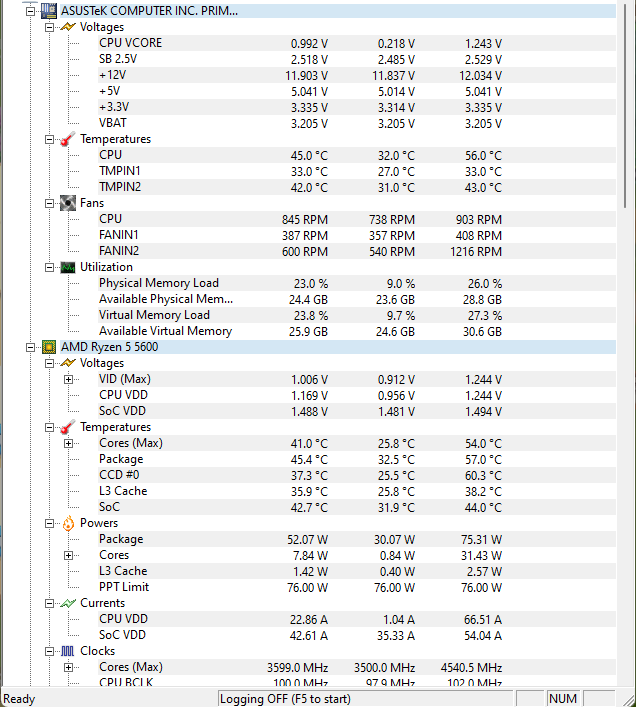Select the L3 Cache temperature row
Screen dimensions: 636x707
coord(356,491)
